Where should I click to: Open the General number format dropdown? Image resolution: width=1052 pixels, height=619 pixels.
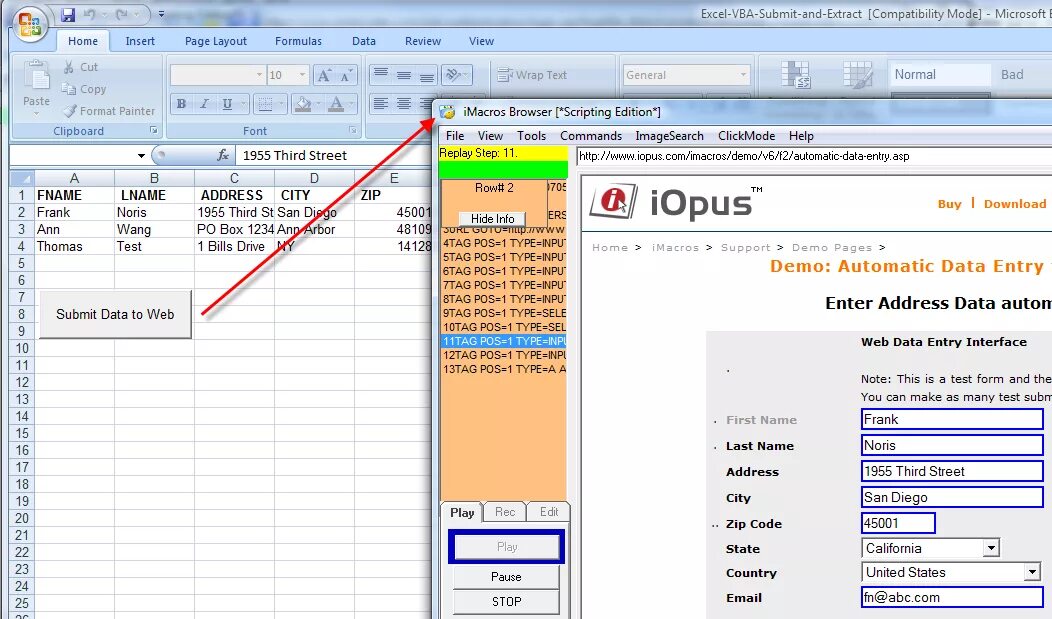click(x=743, y=75)
